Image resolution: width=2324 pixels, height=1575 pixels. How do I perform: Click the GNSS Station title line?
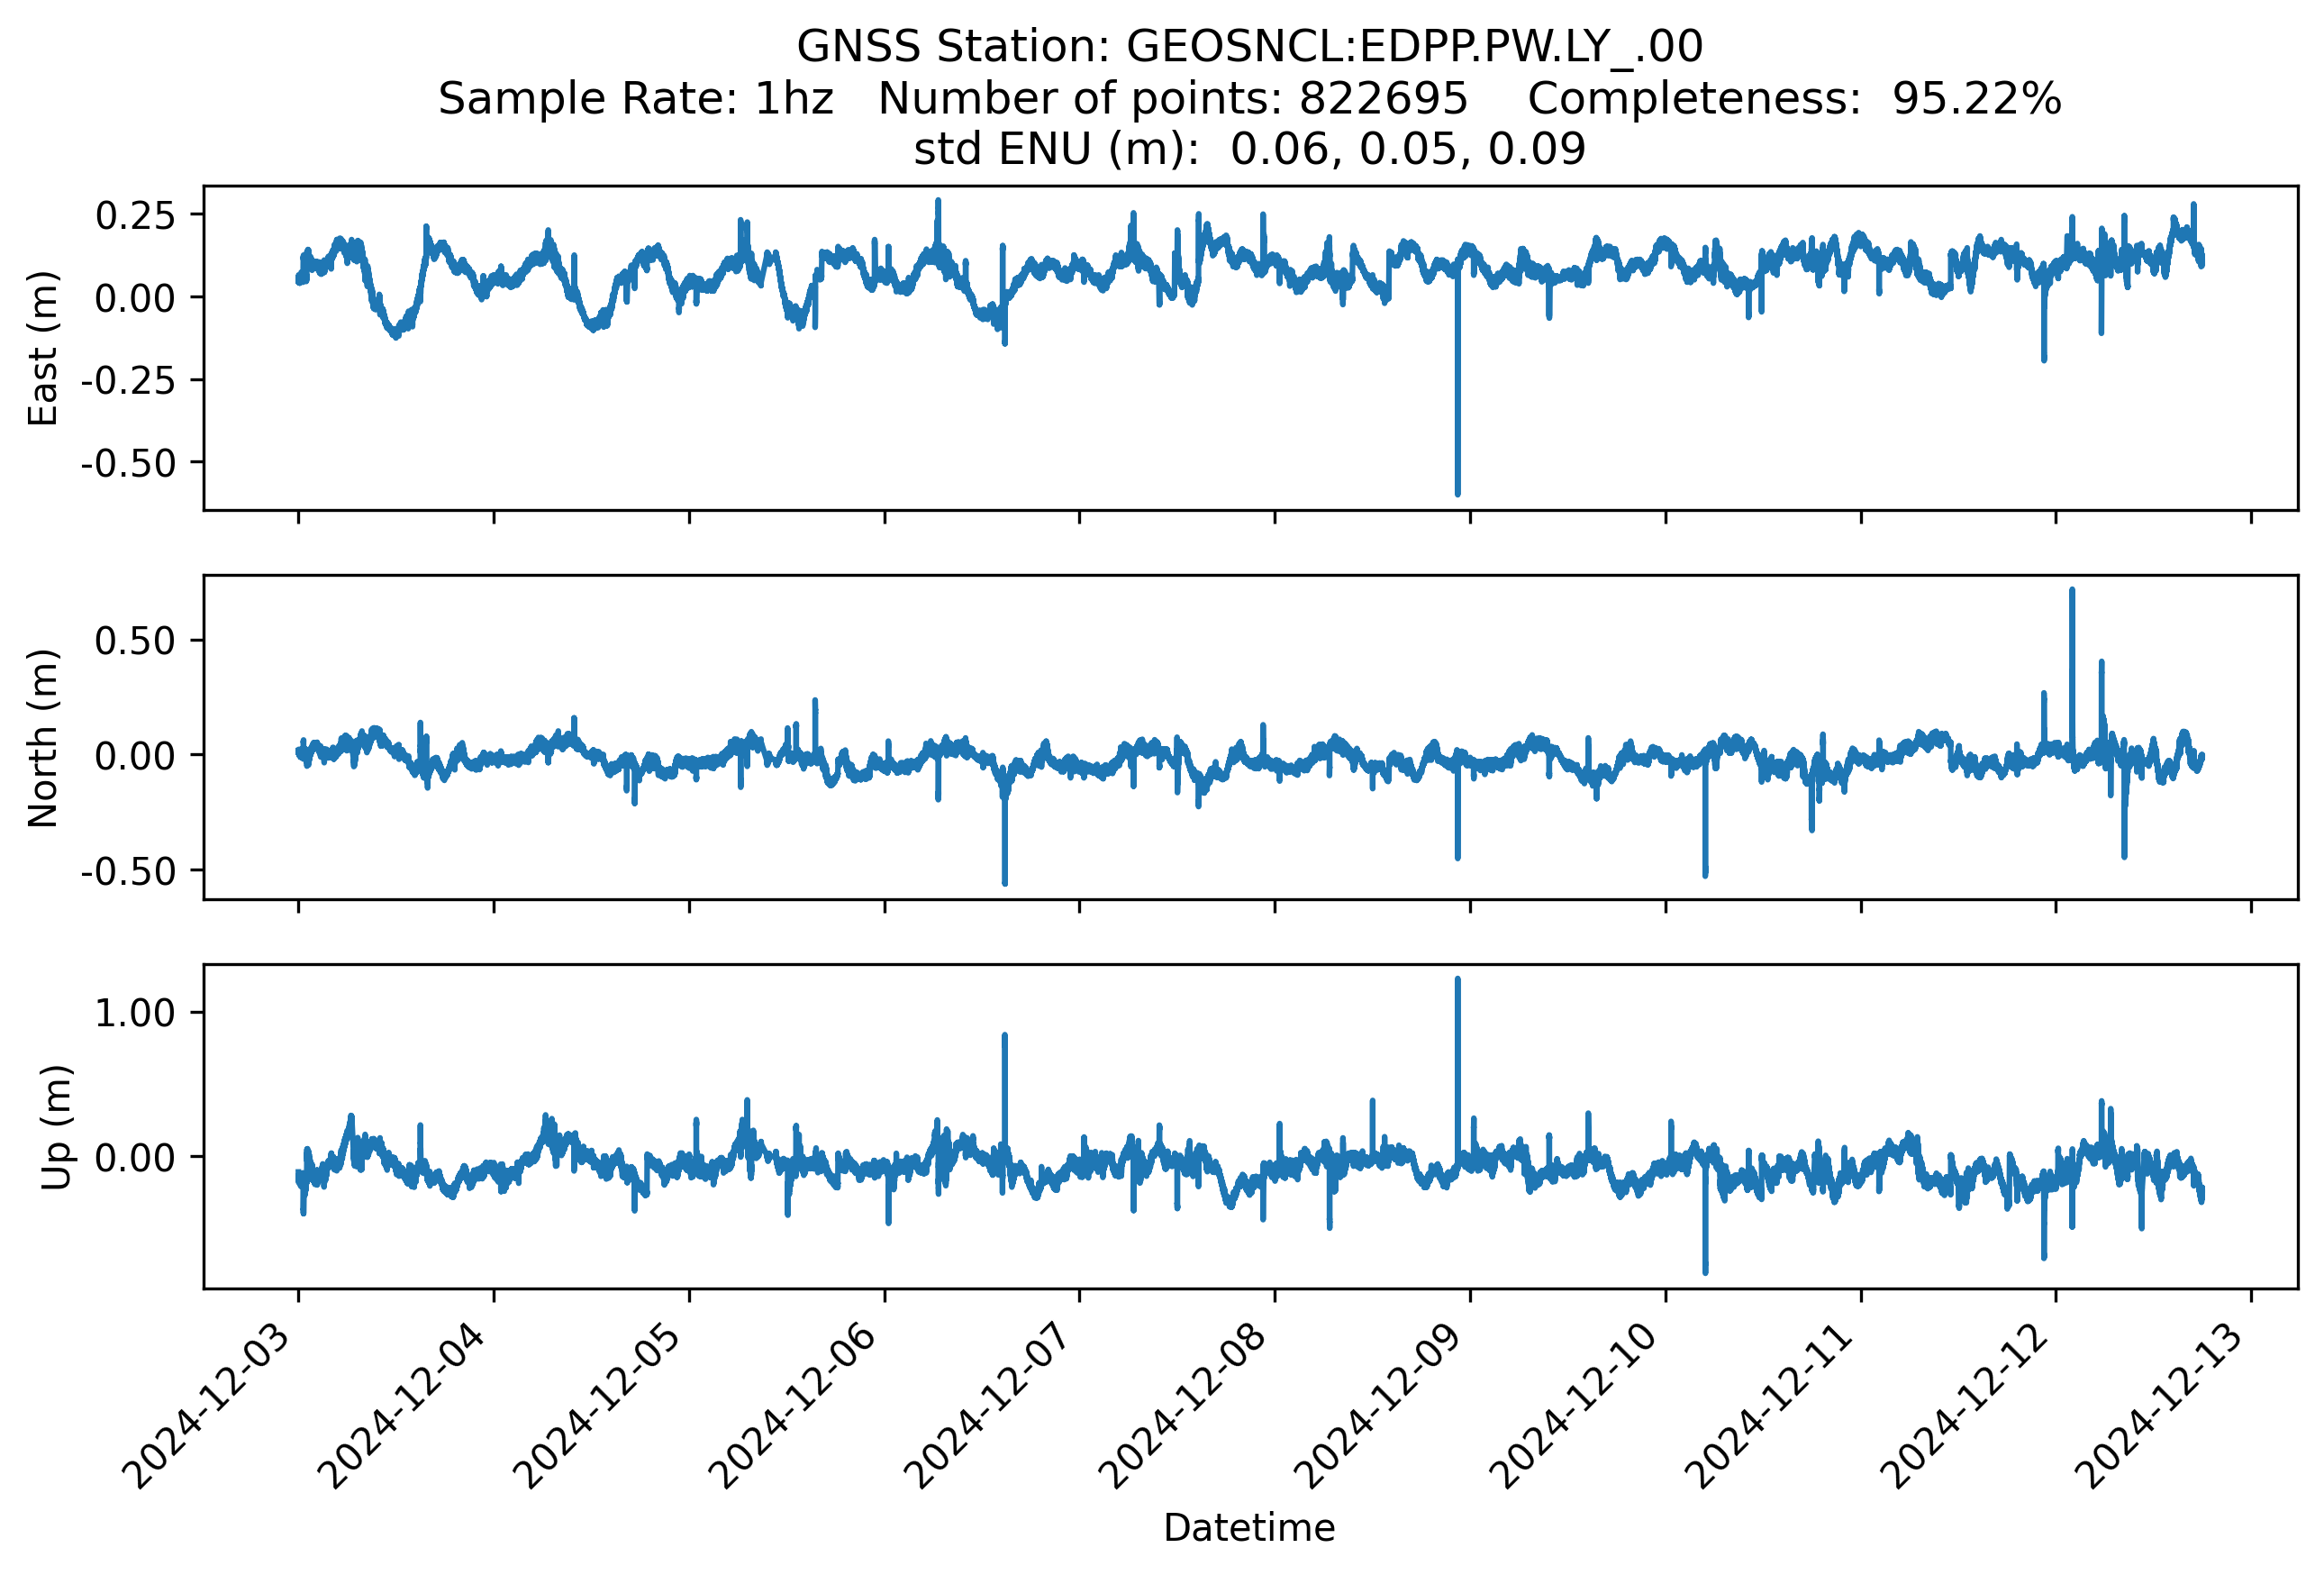point(1249,46)
